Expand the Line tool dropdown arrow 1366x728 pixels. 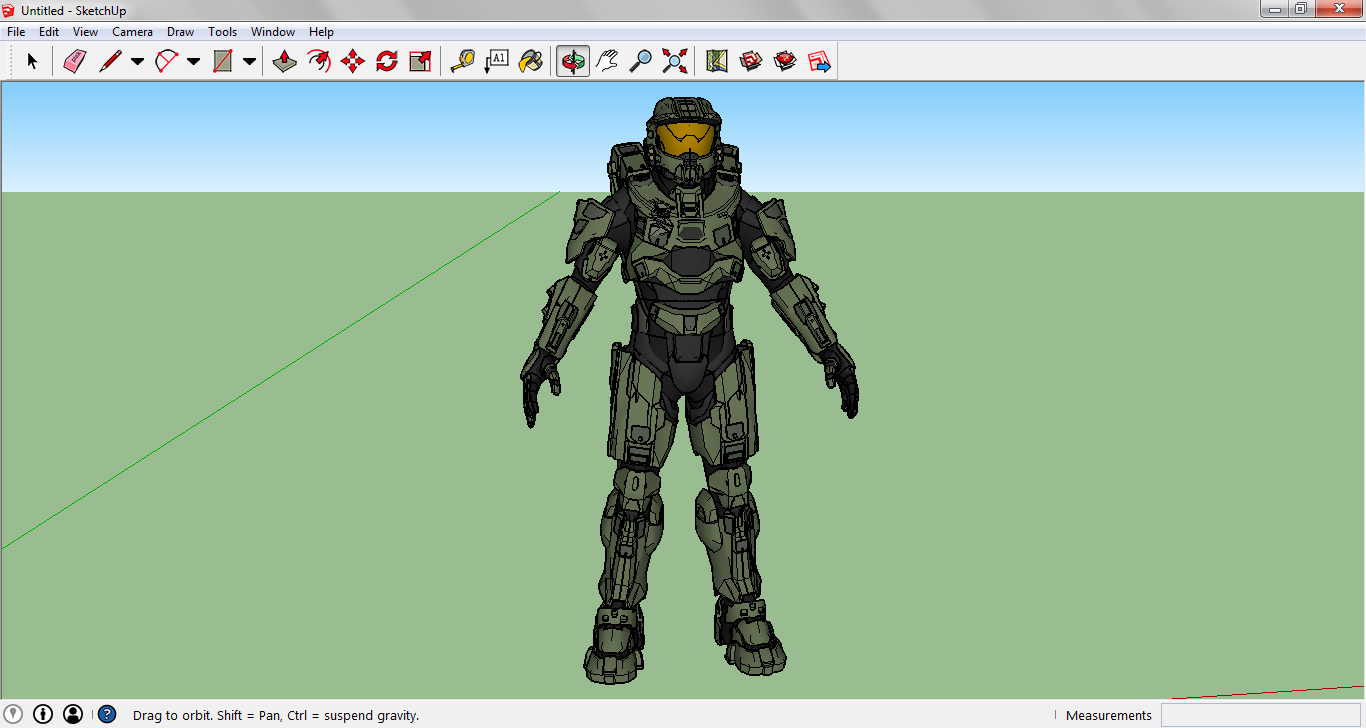coord(137,62)
